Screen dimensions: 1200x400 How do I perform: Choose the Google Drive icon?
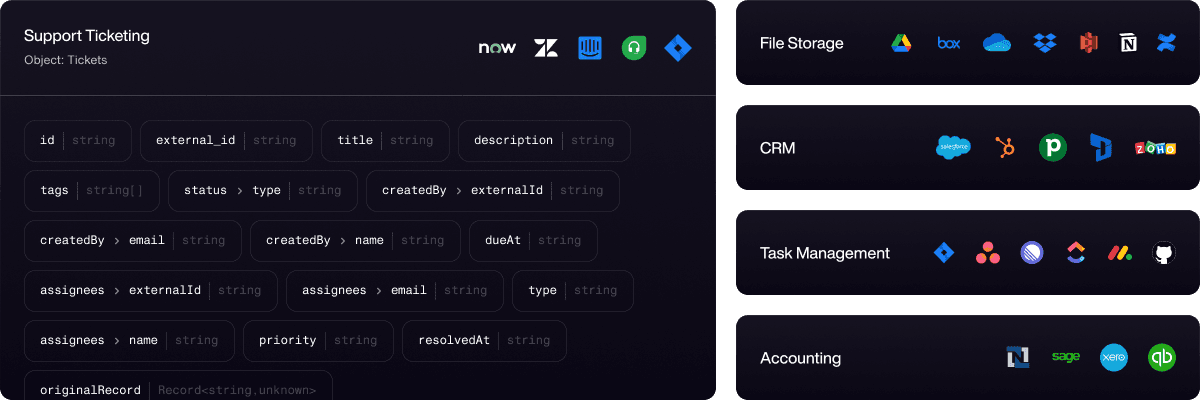901,43
